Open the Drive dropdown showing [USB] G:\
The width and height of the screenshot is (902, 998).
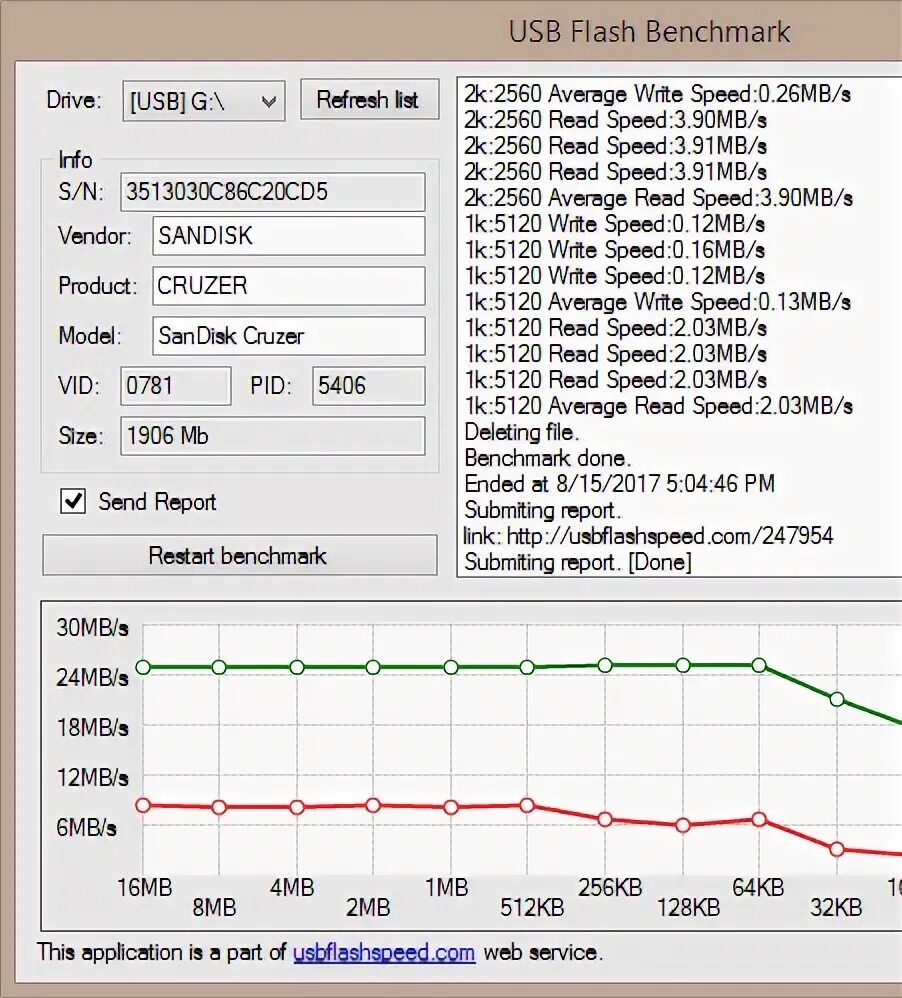point(204,101)
